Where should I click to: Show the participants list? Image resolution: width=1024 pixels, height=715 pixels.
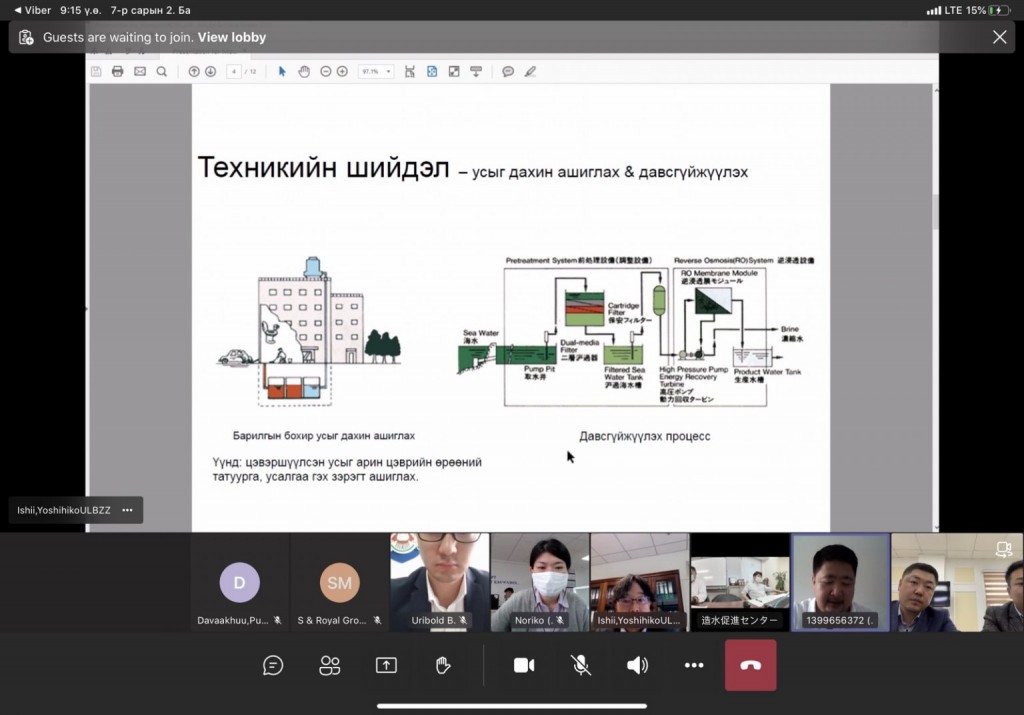(x=330, y=666)
